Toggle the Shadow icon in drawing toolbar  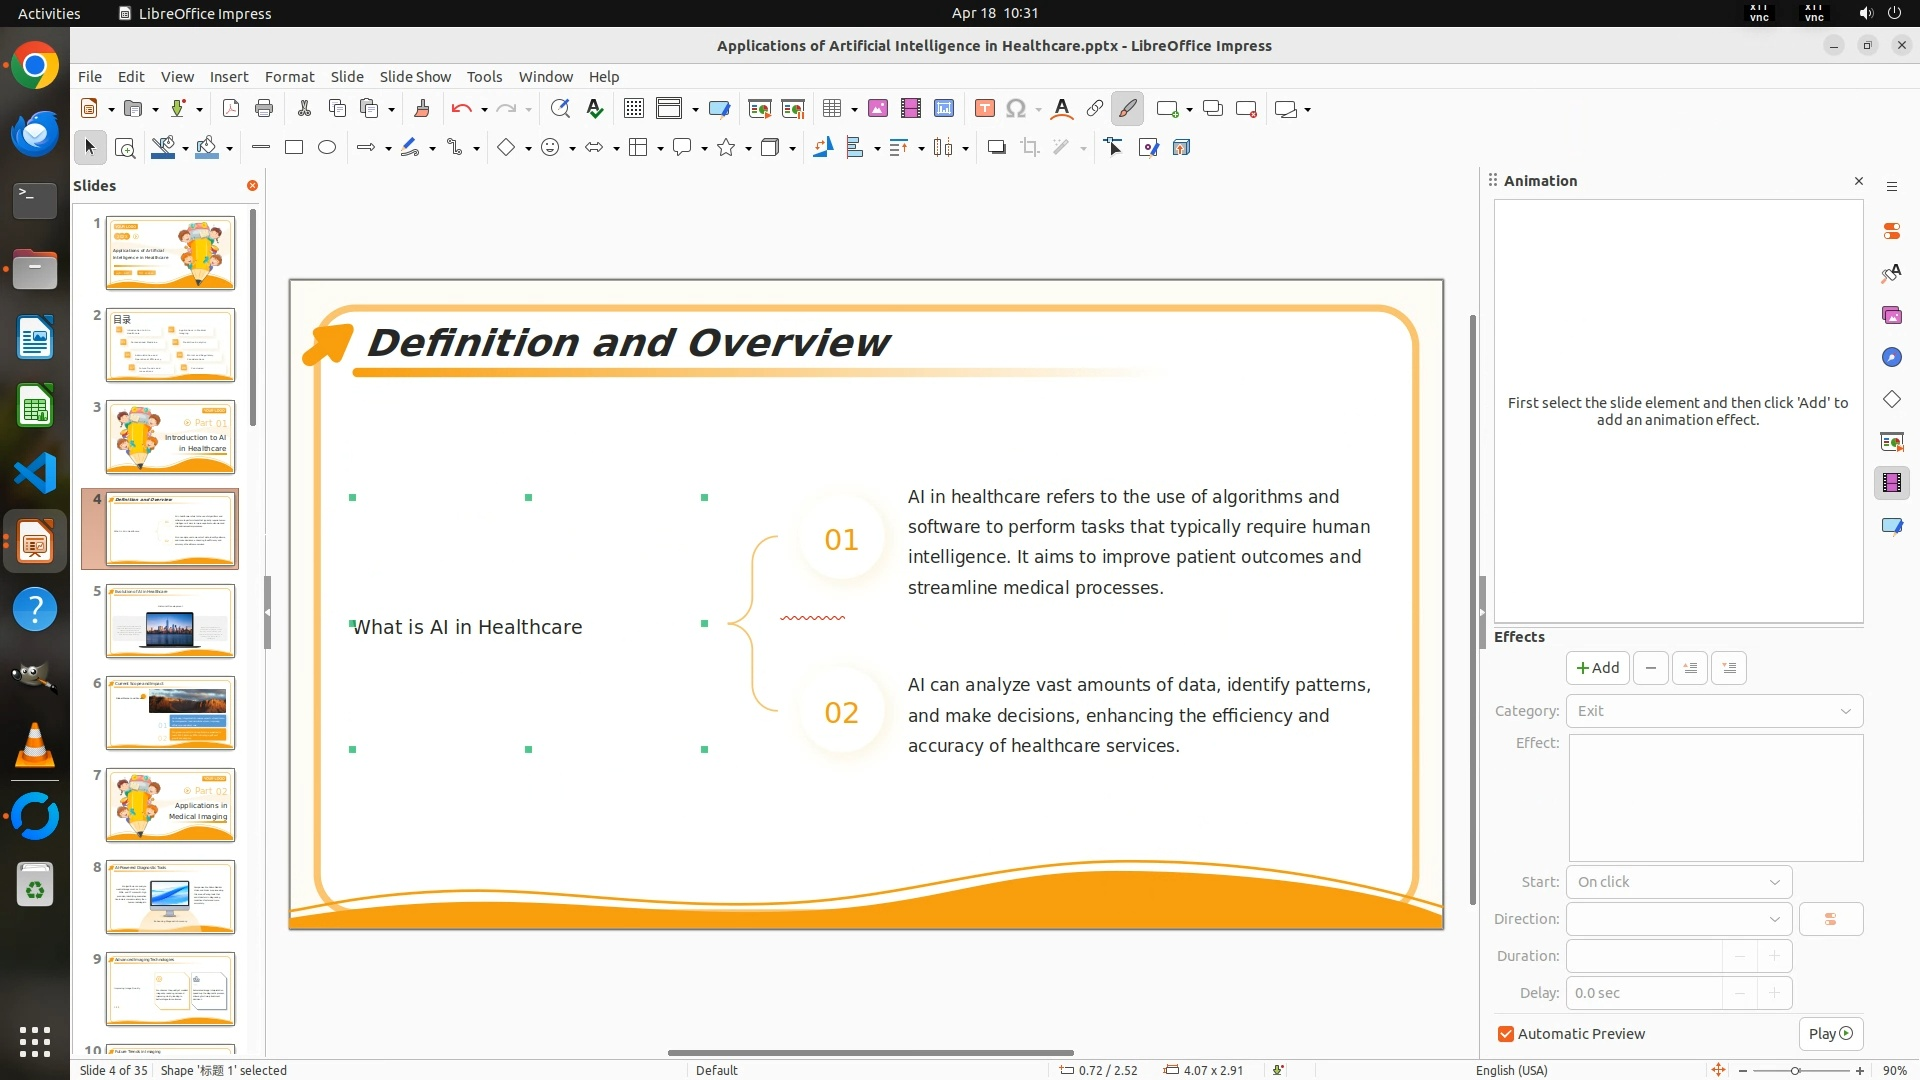tap(996, 148)
